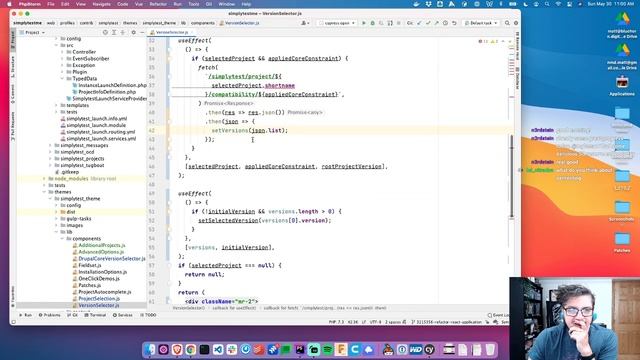Open the TODO tool window
Viewport: 640px width, 360px height.
pyautogui.click(x=148, y=315)
